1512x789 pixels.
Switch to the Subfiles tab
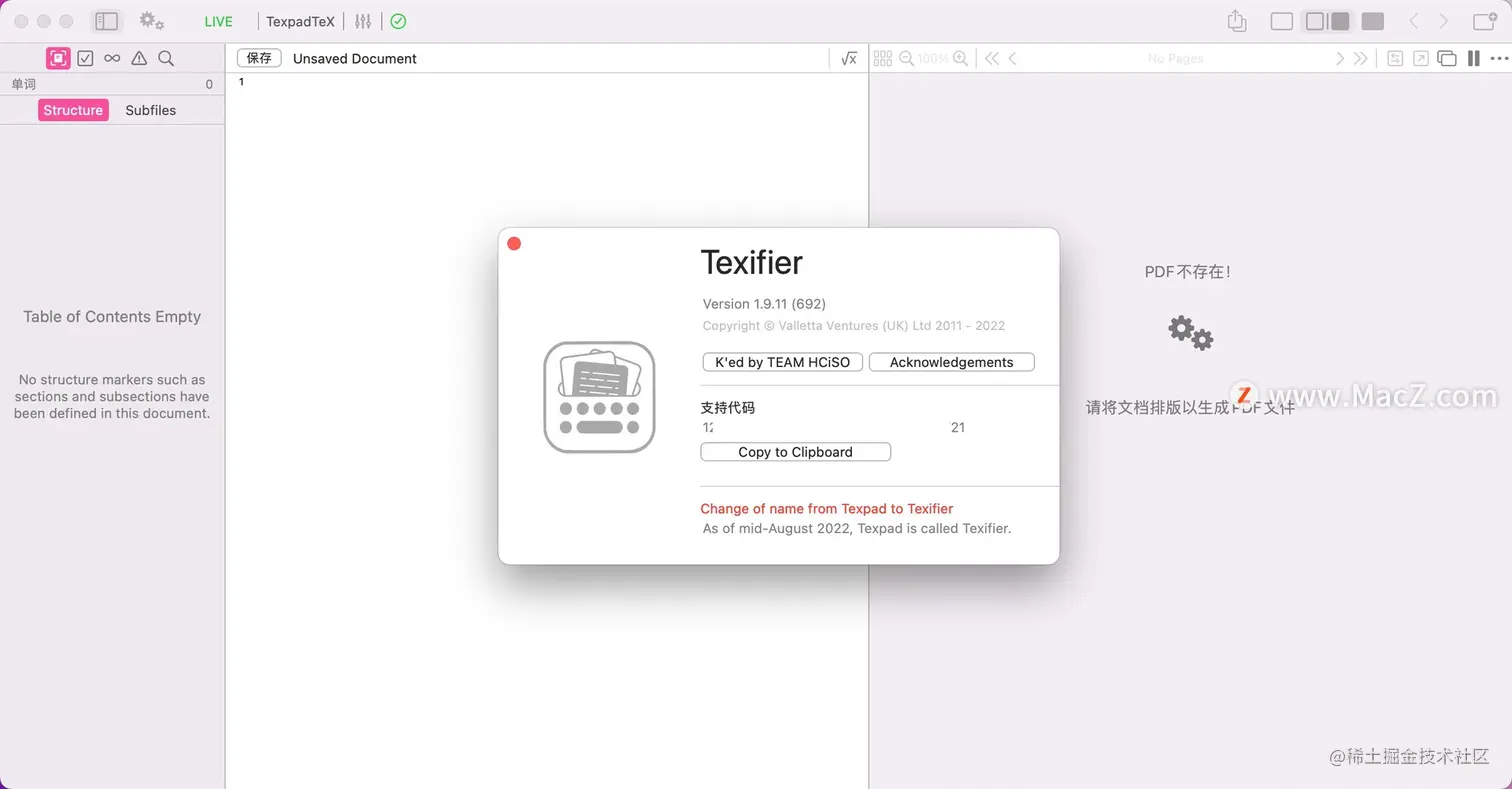[x=151, y=110]
